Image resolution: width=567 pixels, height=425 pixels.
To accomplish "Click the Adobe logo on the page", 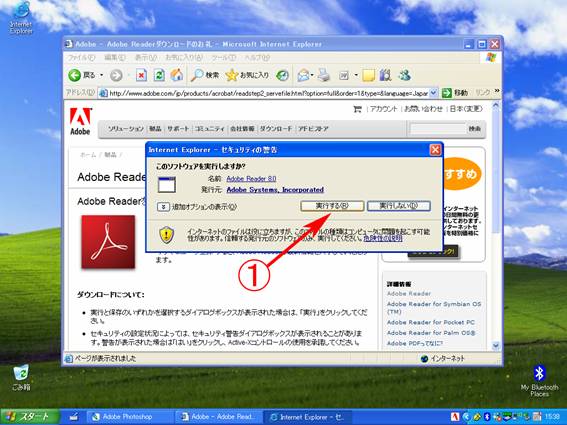I will pyautogui.click(x=80, y=122).
